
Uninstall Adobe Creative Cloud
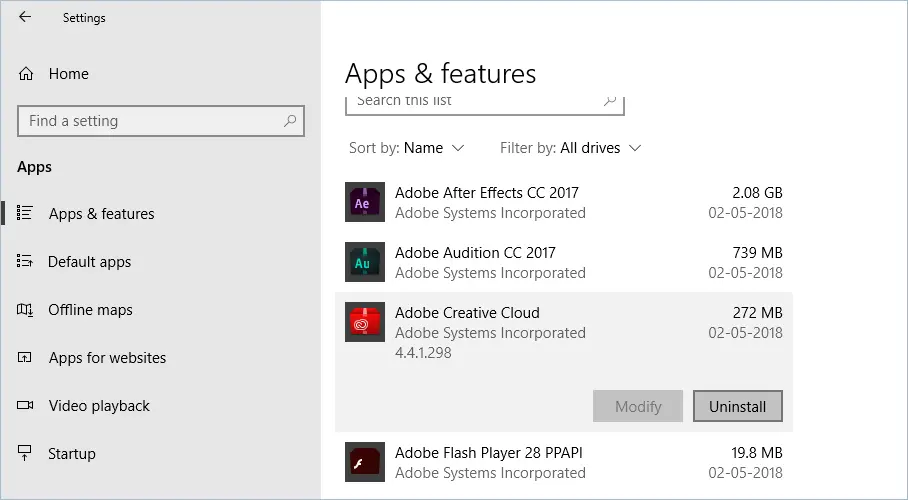point(737,406)
